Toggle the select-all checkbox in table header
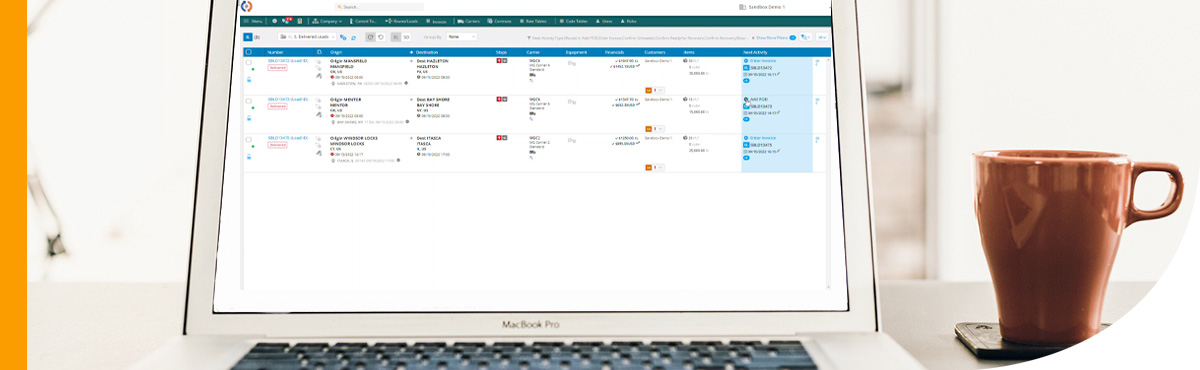 pyautogui.click(x=249, y=51)
